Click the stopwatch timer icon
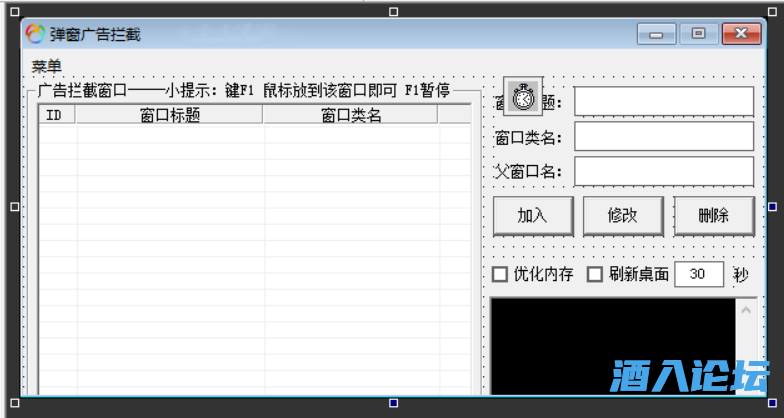Viewport: 784px width, 418px height. point(523,96)
